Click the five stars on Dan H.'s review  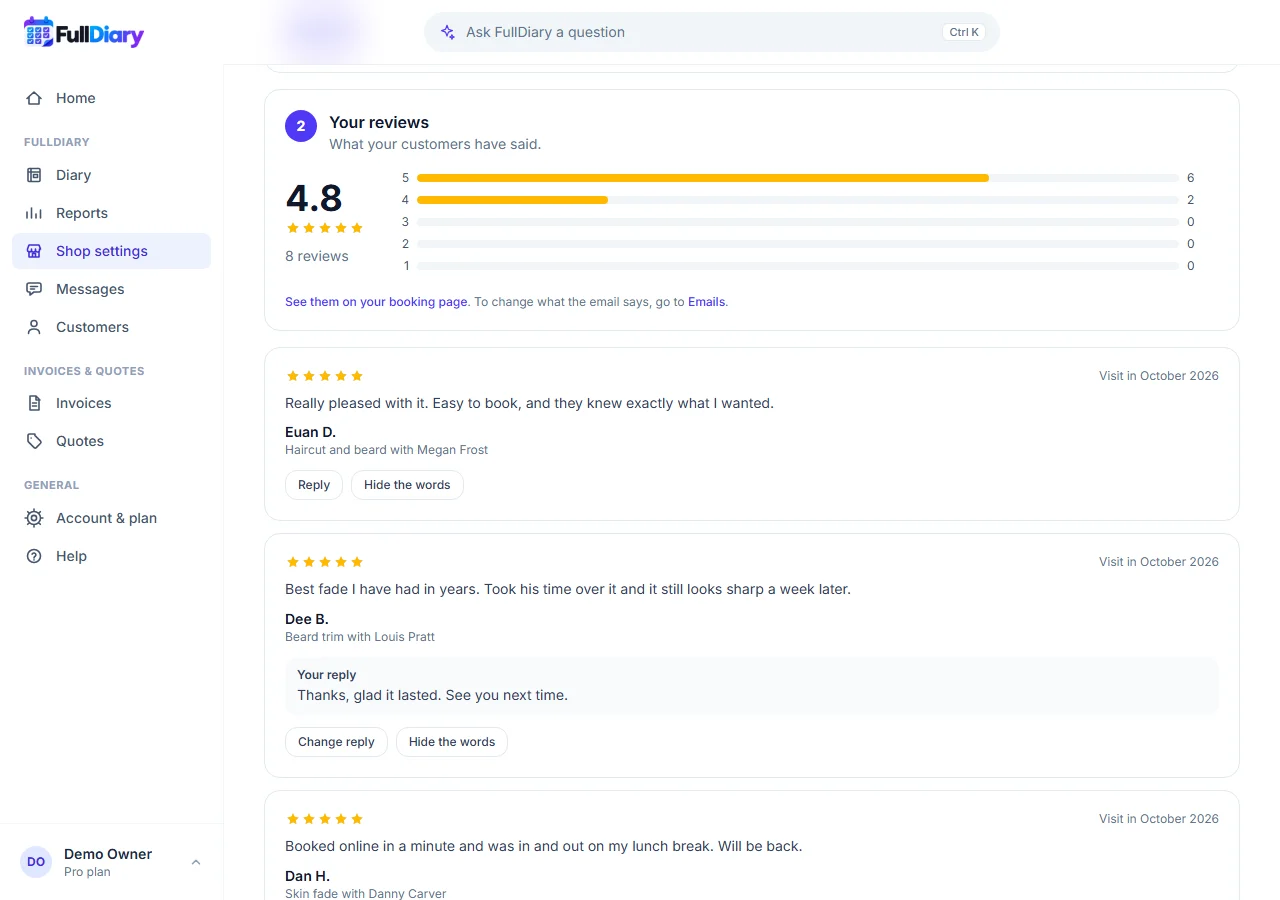click(325, 819)
